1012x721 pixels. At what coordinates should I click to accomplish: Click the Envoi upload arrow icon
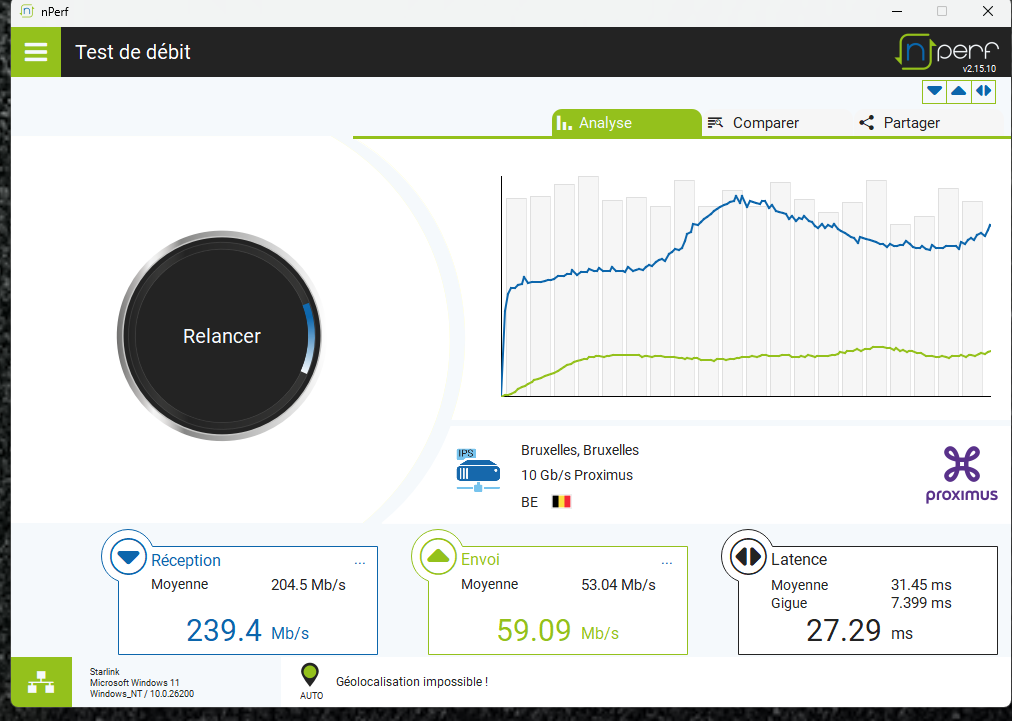(438, 556)
